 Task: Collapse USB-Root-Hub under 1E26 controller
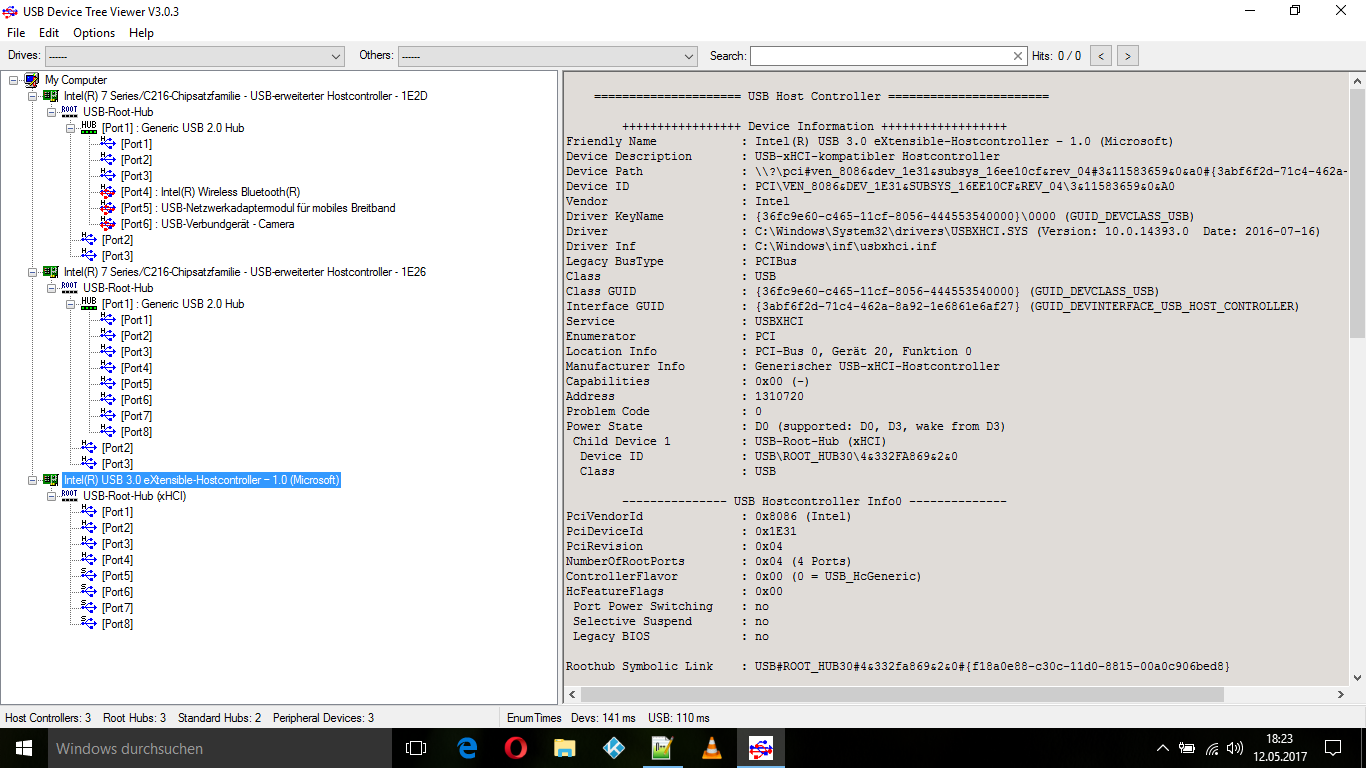(51, 288)
